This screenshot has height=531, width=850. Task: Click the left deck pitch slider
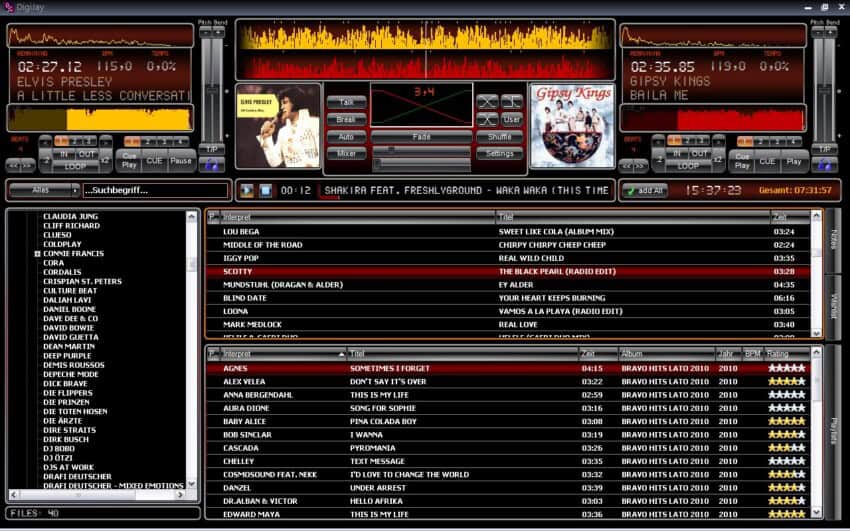pos(211,90)
